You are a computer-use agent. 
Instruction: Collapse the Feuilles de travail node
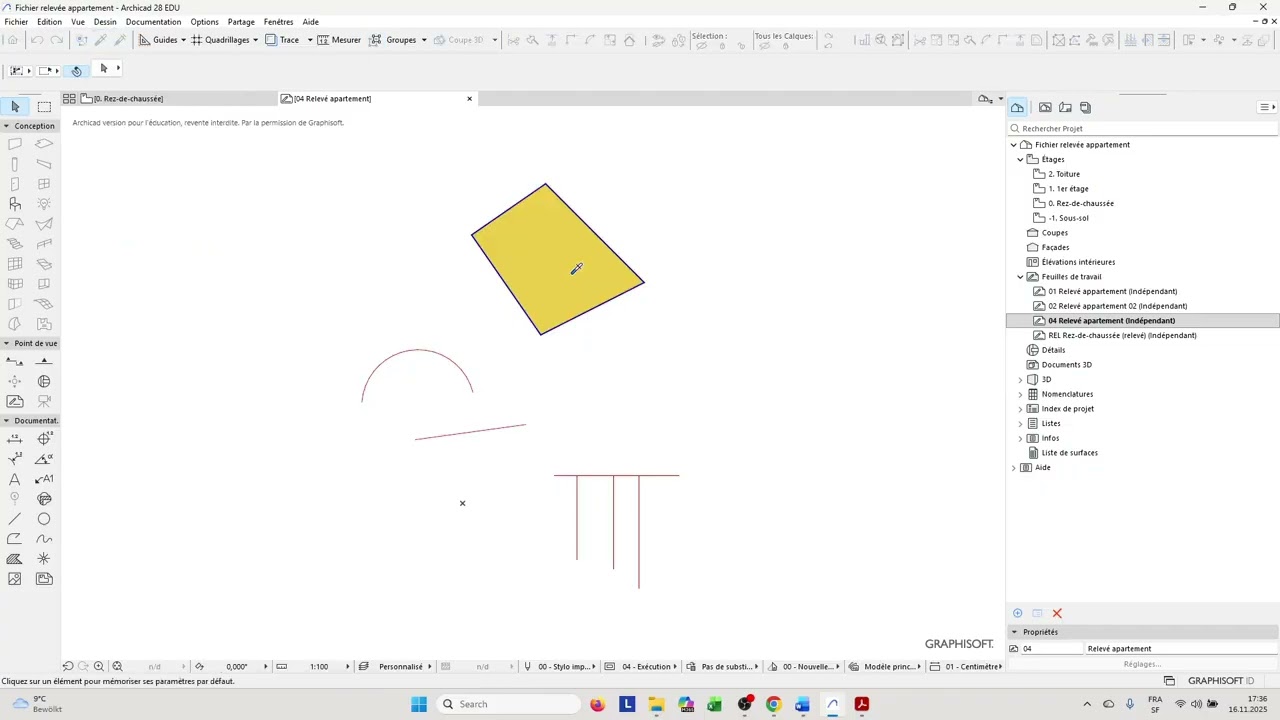(x=1020, y=277)
